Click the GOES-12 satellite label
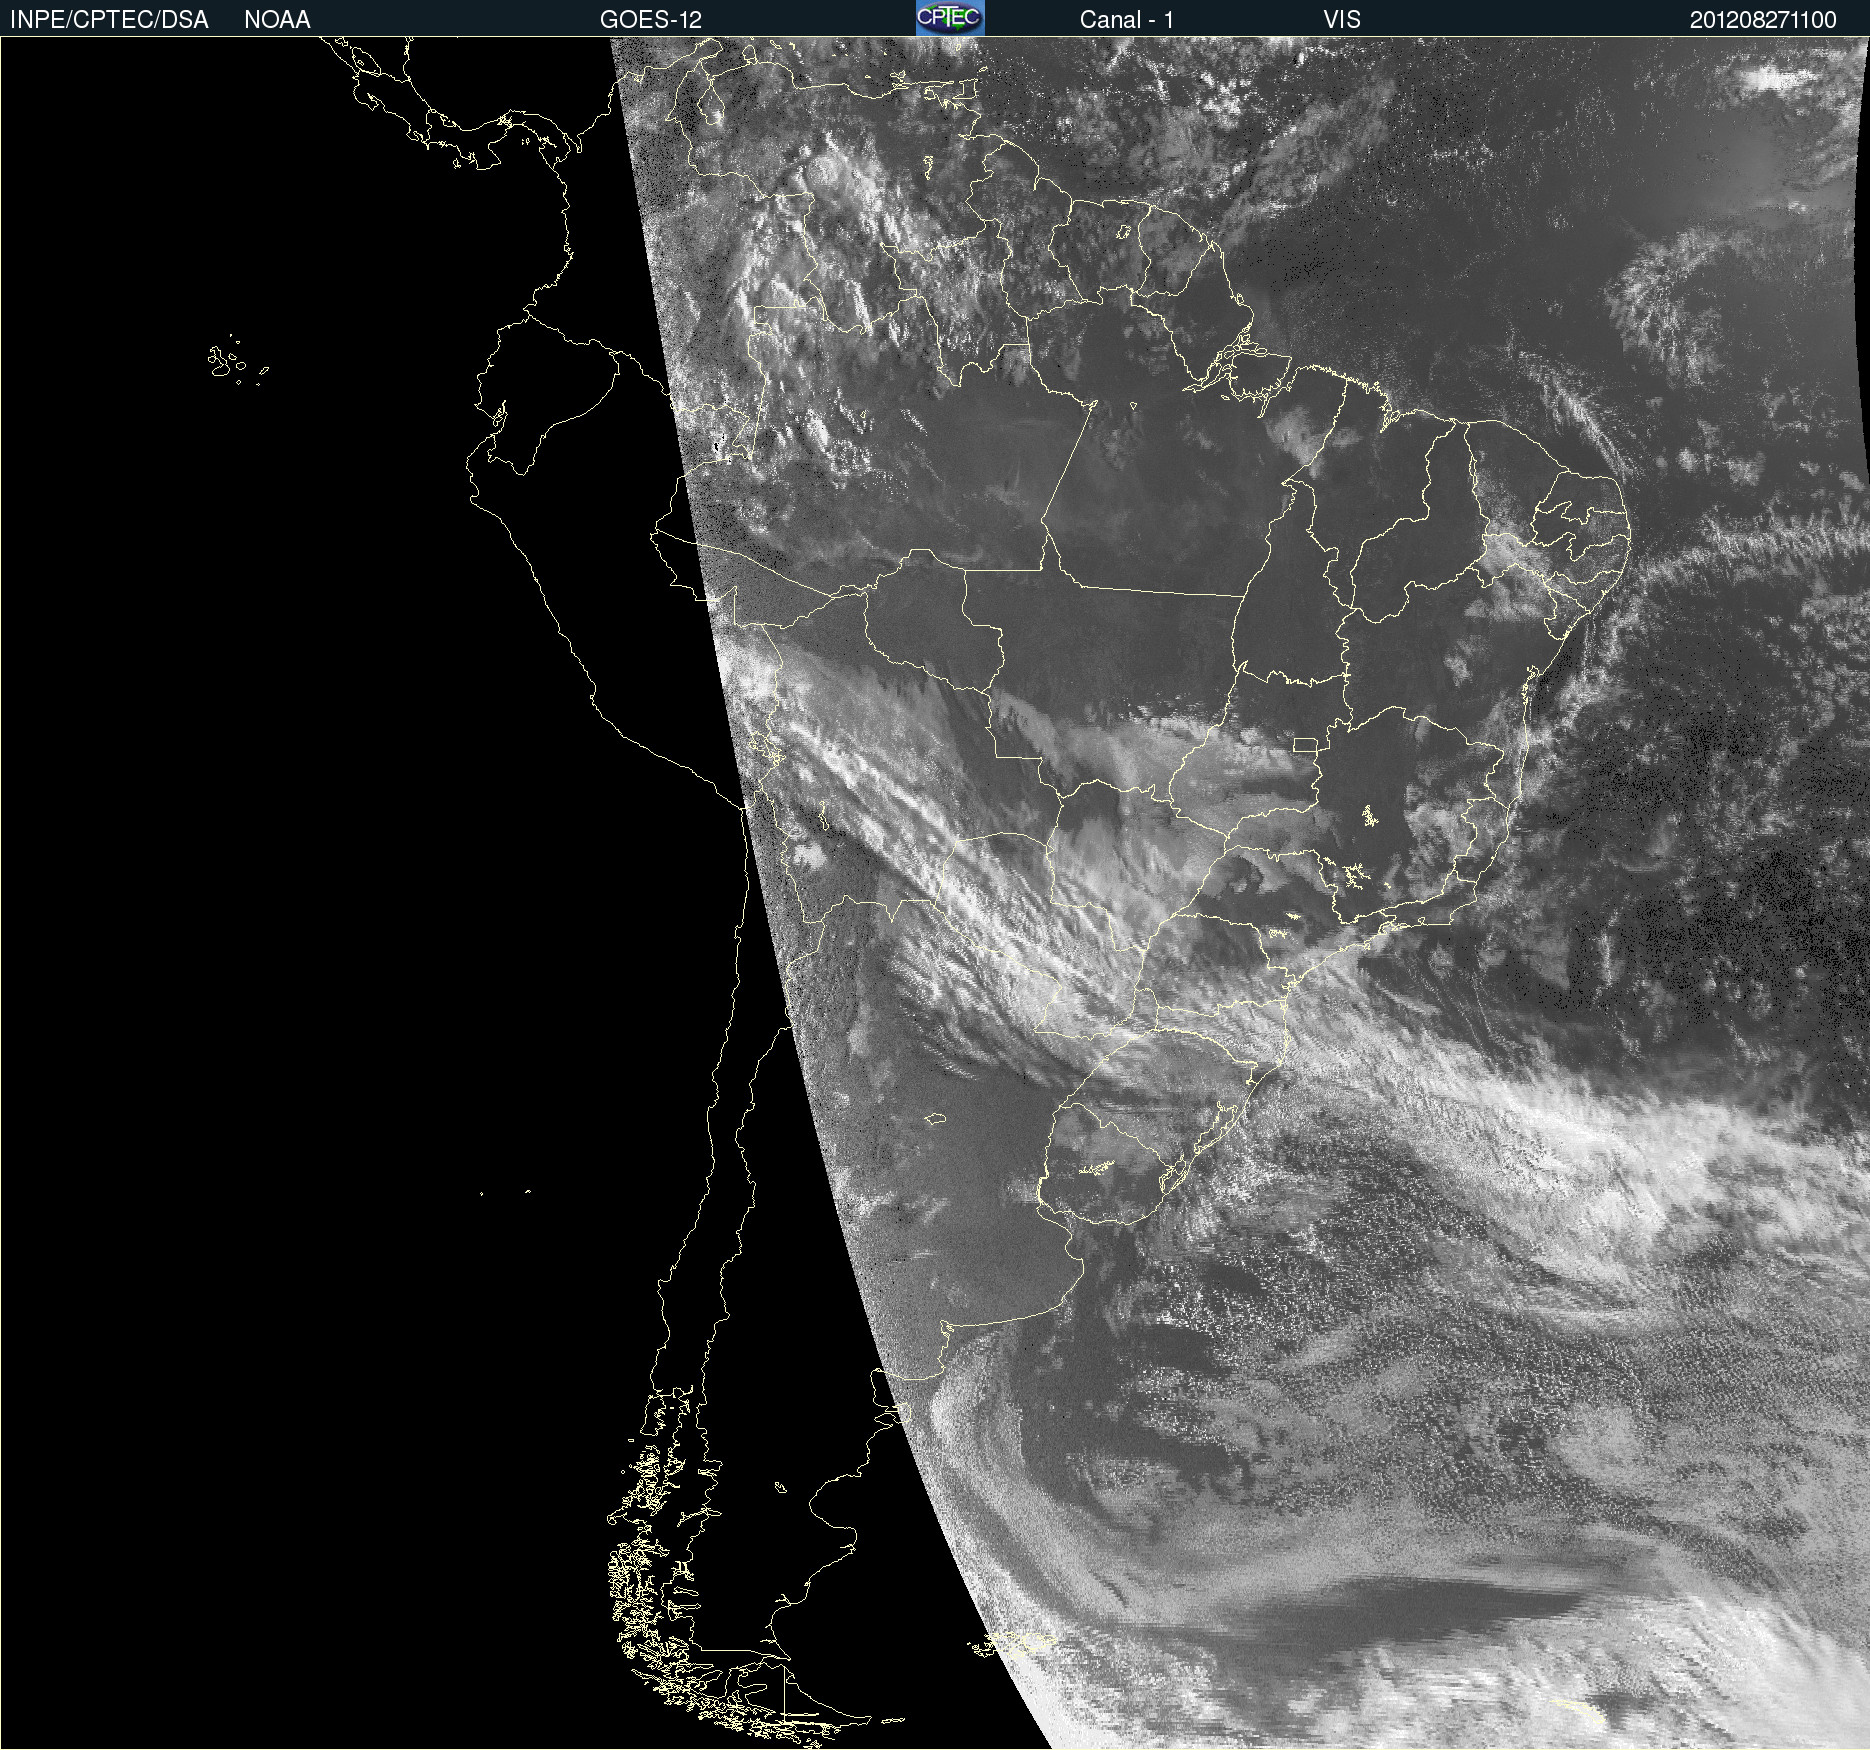This screenshot has height=1750, width=1870. pos(651,20)
